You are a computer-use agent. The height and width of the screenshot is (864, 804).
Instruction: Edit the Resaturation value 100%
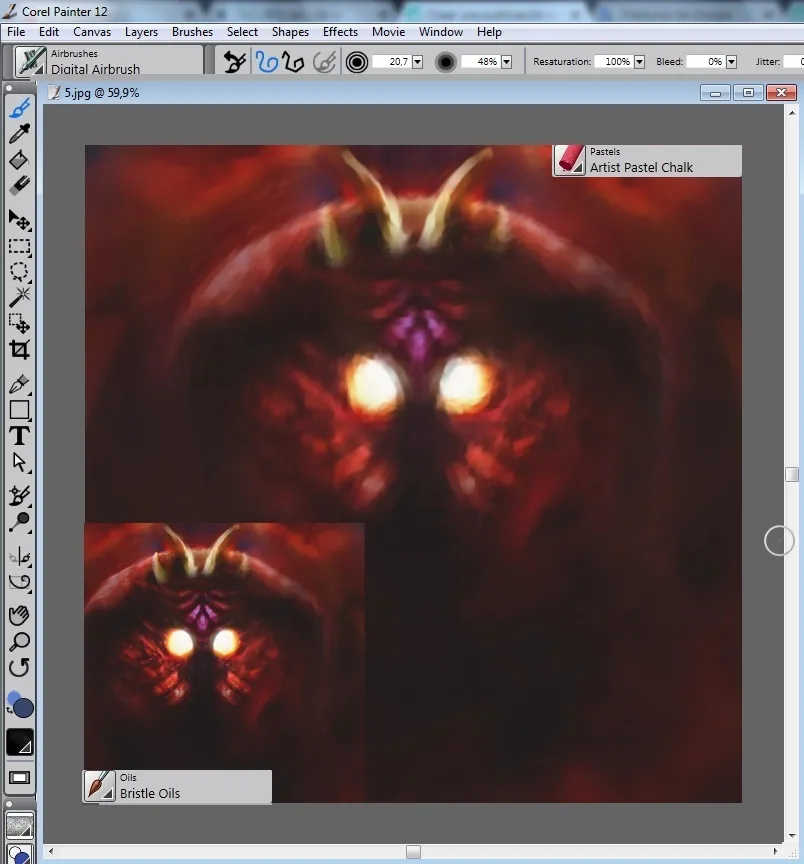click(x=613, y=62)
